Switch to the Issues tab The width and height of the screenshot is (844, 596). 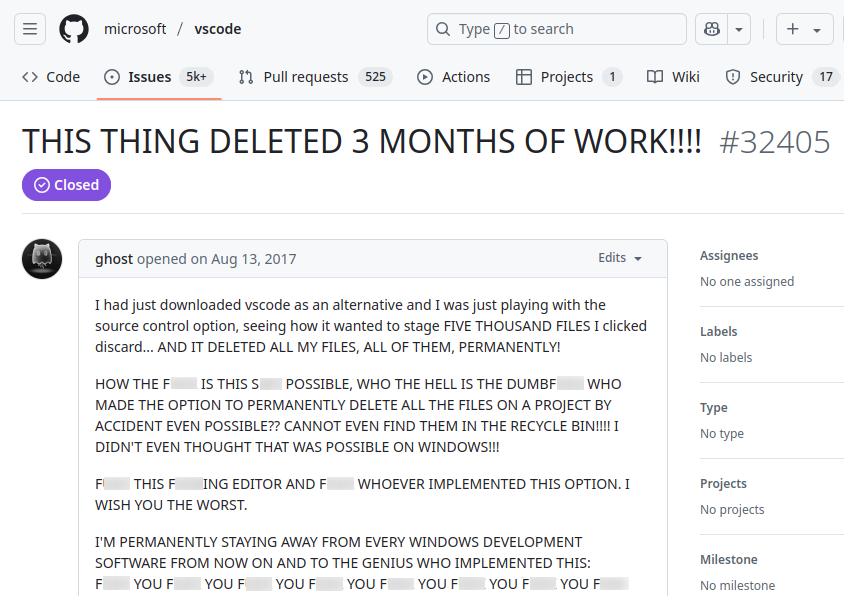pos(149,77)
